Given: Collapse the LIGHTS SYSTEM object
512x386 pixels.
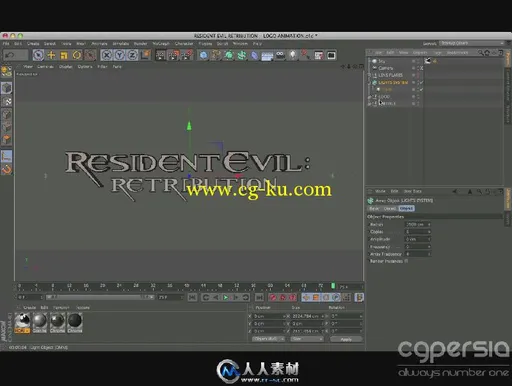Looking at the screenshot, I should pyautogui.click(x=370, y=82).
